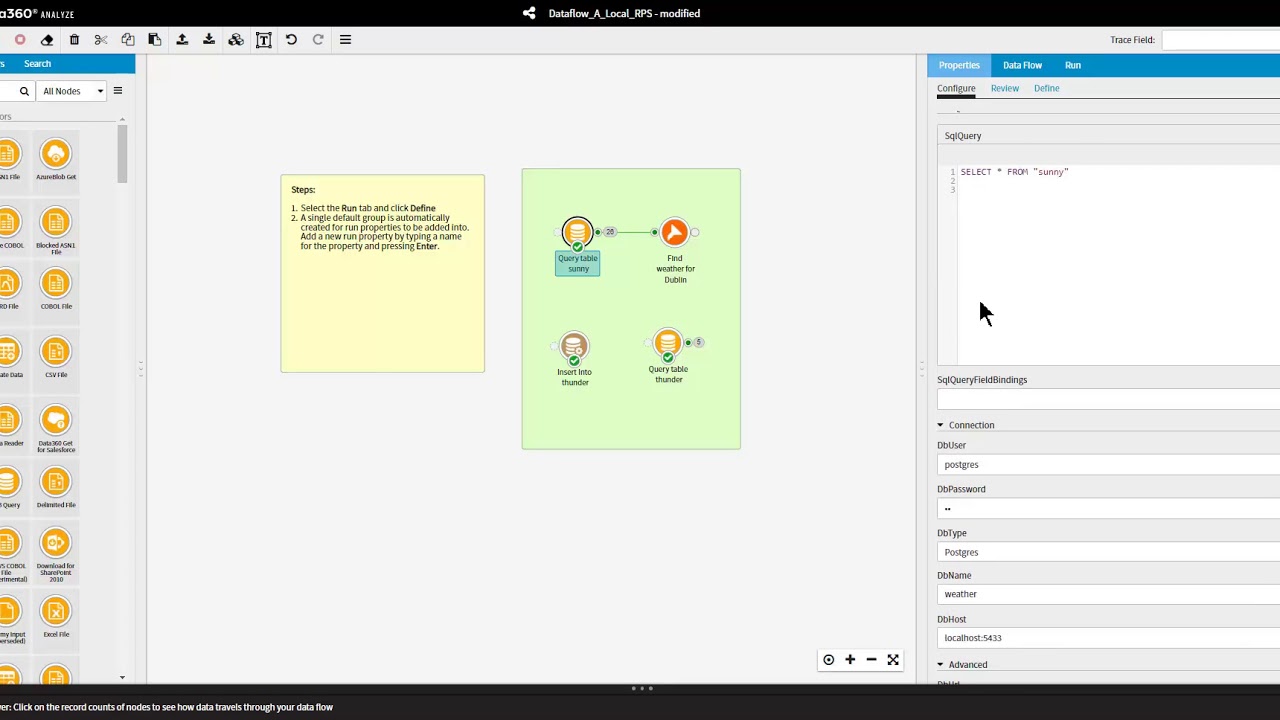Viewport: 1280px width, 720px height.
Task: Select the Blocked ASN1 File node icon
Action: coord(56,222)
